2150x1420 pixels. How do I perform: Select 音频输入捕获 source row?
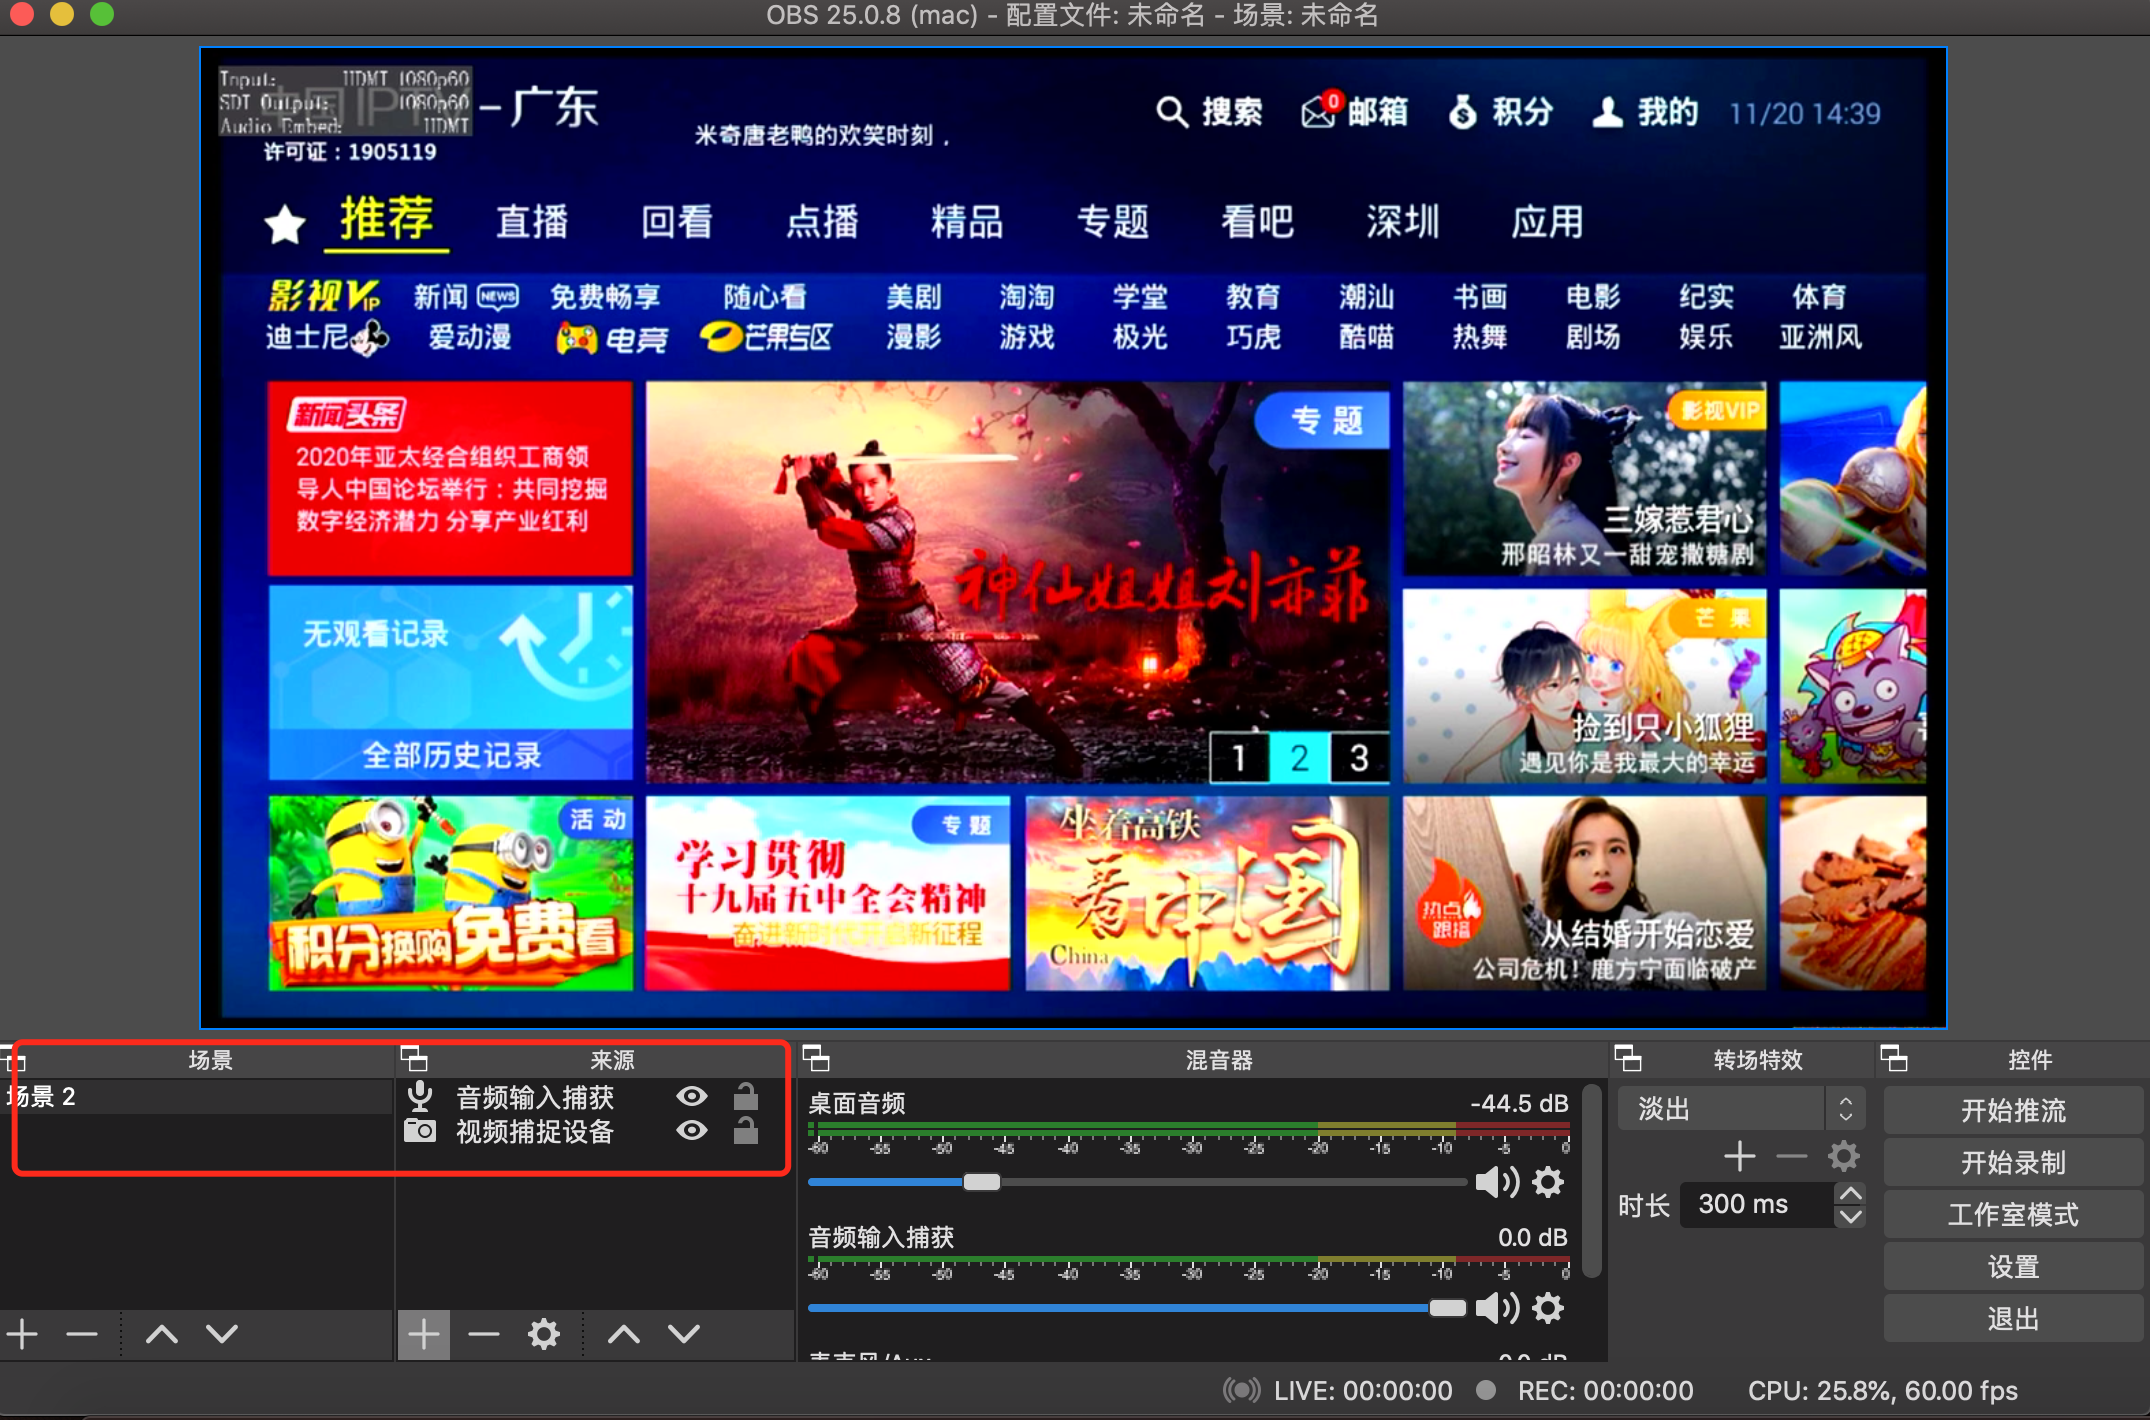tap(594, 1097)
